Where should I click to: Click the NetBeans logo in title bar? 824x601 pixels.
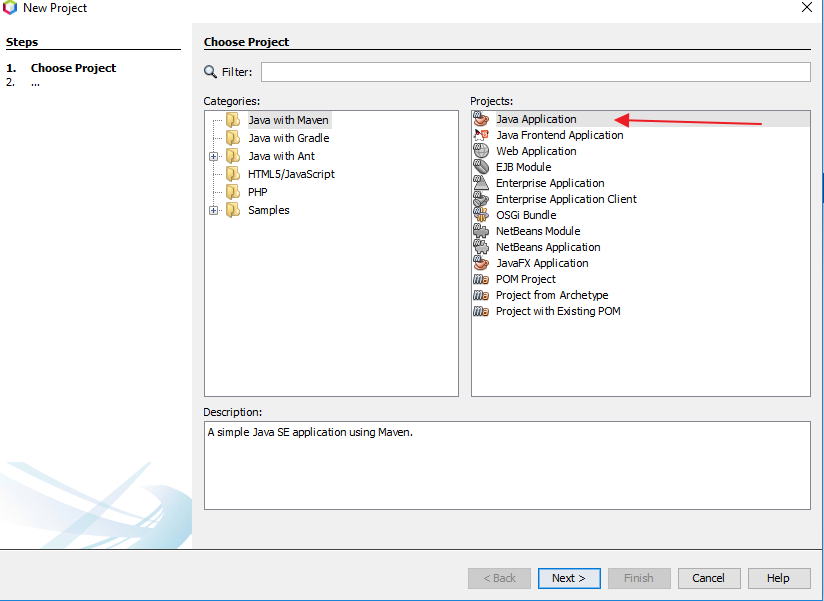pos(9,8)
